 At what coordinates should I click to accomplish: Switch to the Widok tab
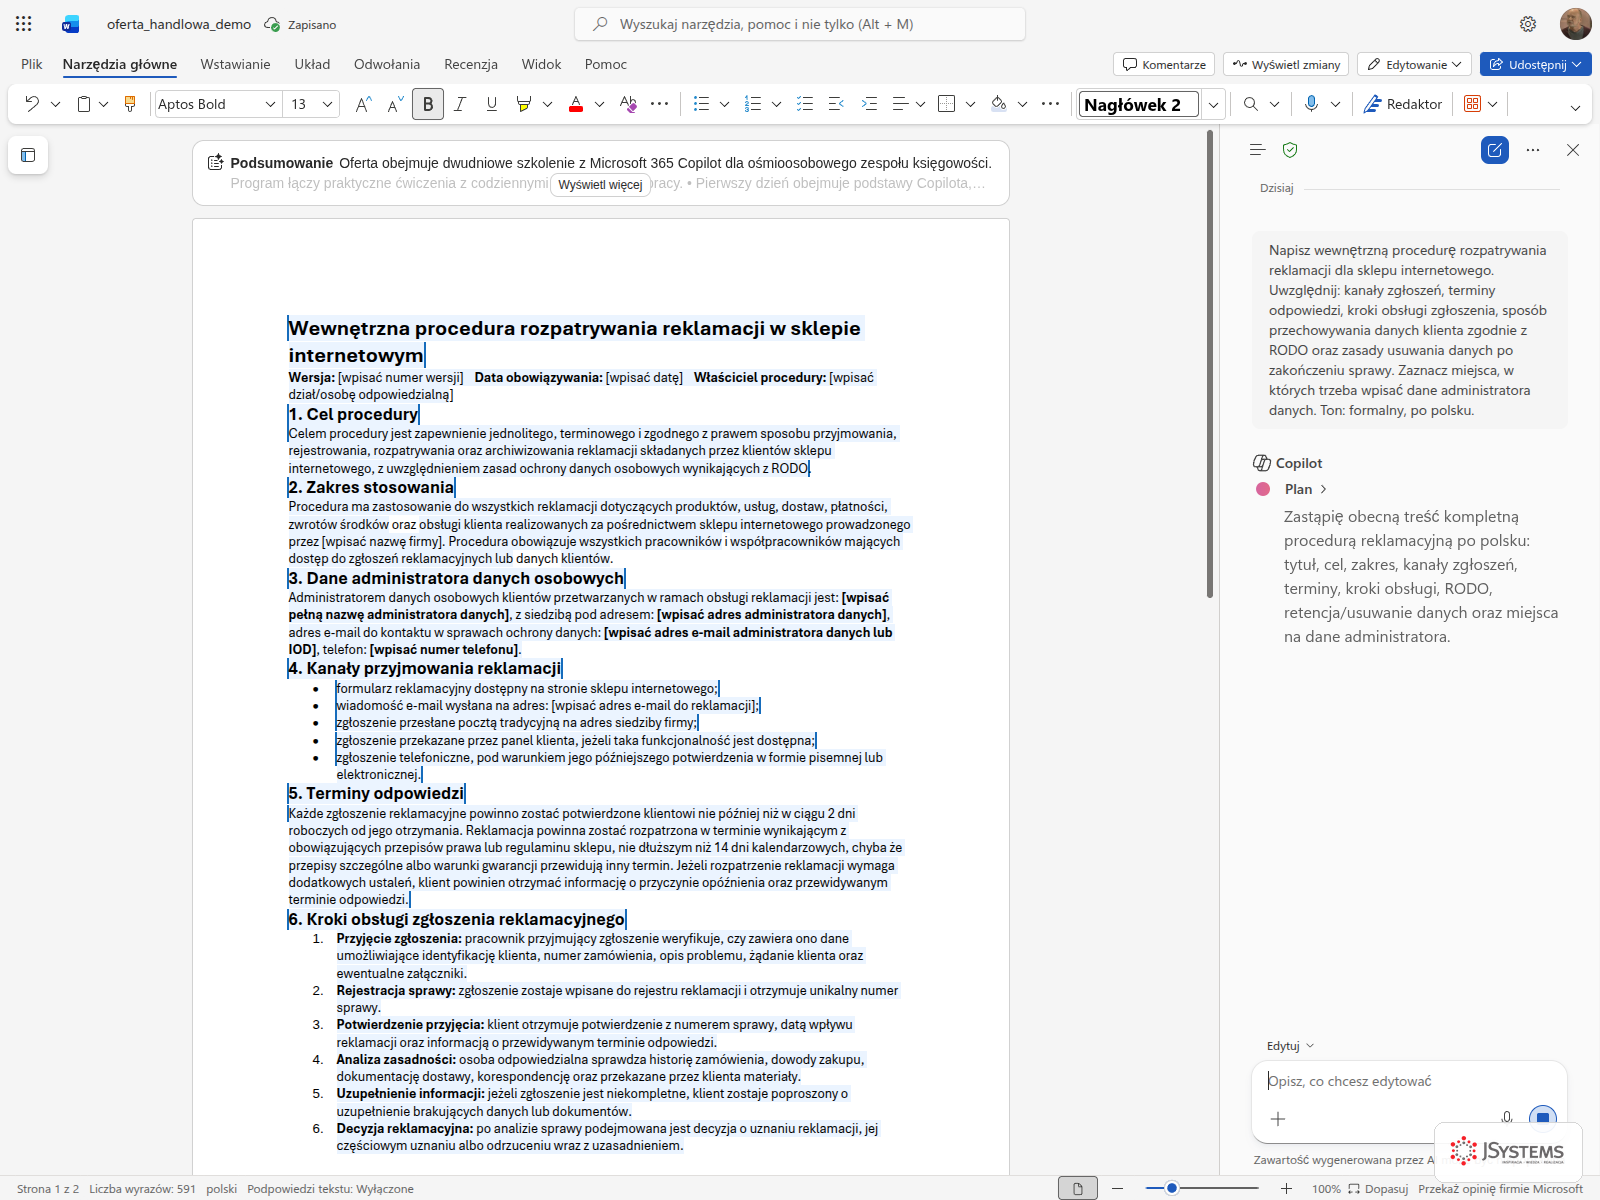pyautogui.click(x=541, y=64)
